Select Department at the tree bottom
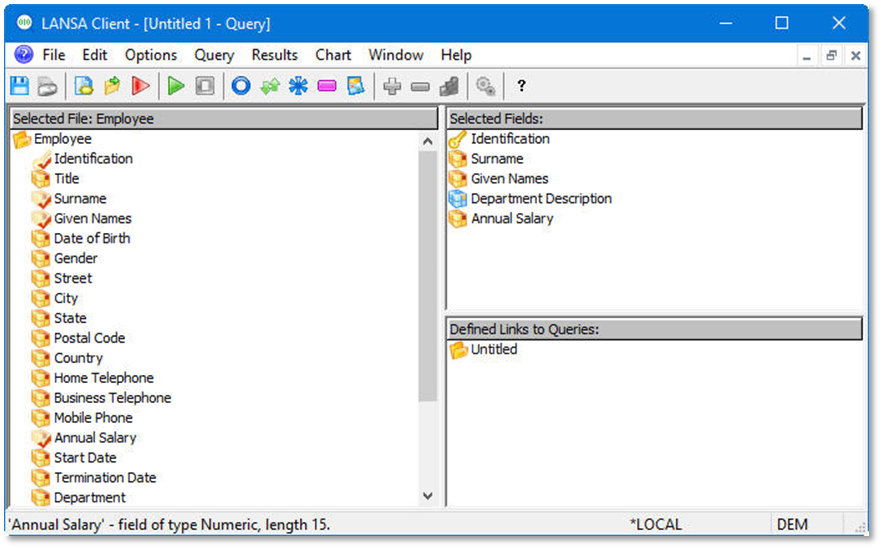 (90, 497)
